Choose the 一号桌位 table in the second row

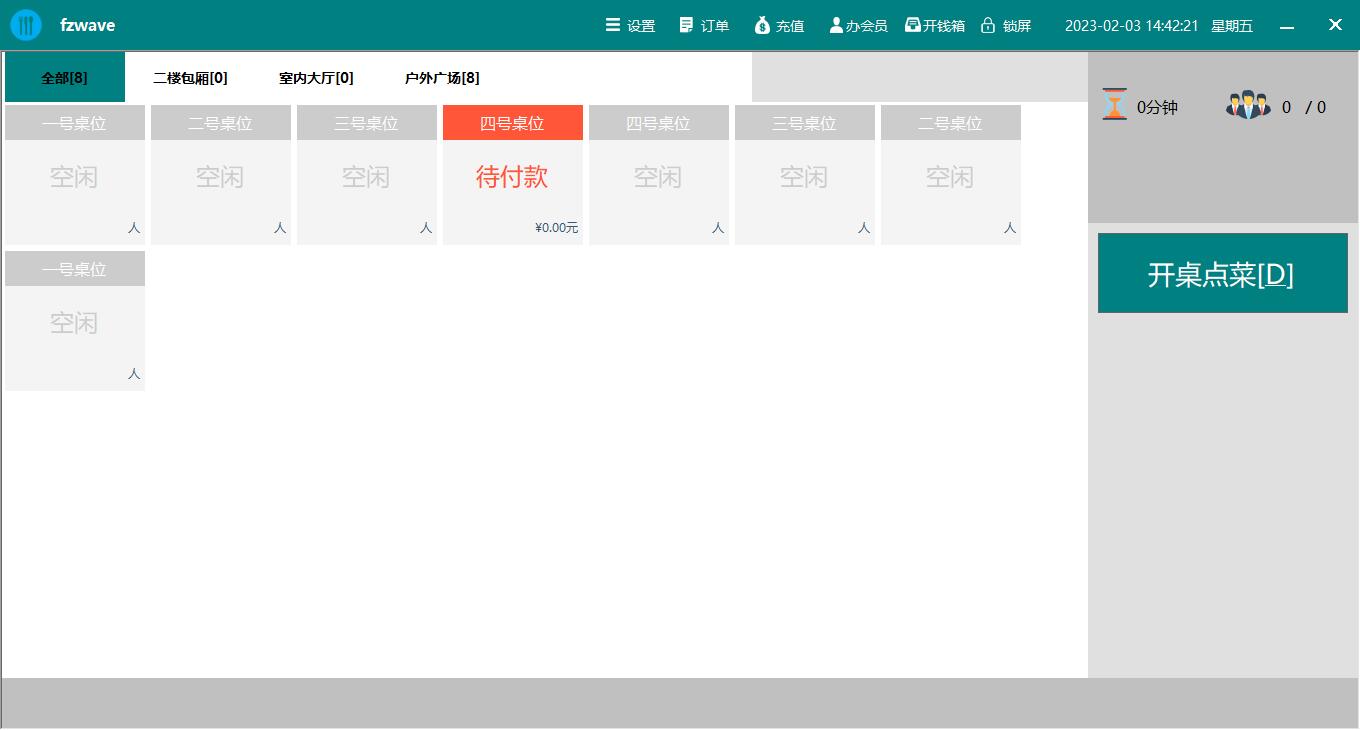point(75,322)
